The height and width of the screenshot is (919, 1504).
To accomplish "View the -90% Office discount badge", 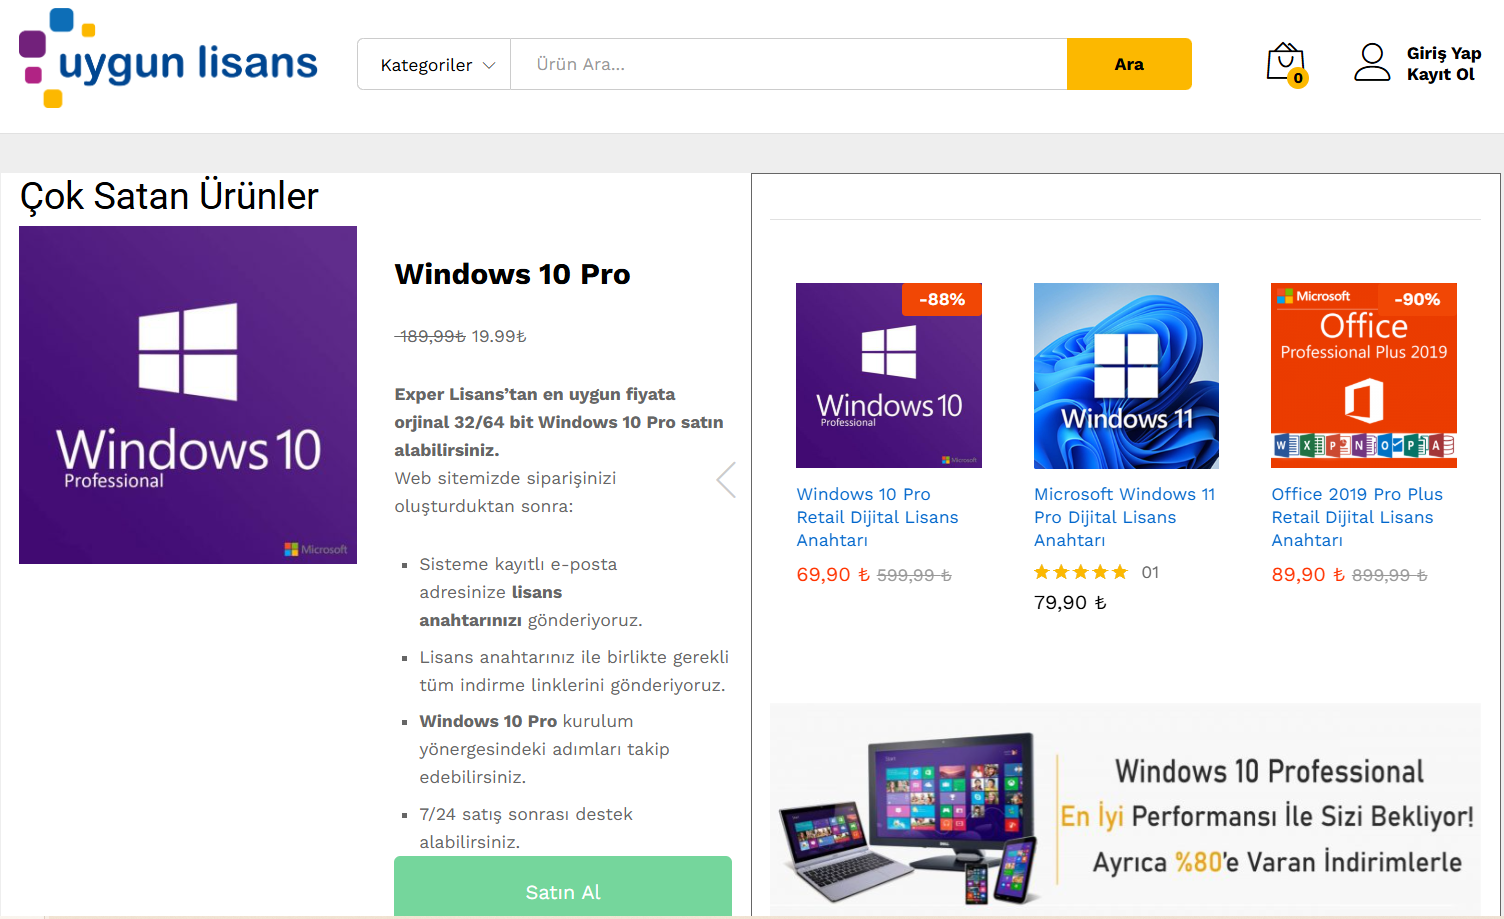I will click(x=1417, y=299).
